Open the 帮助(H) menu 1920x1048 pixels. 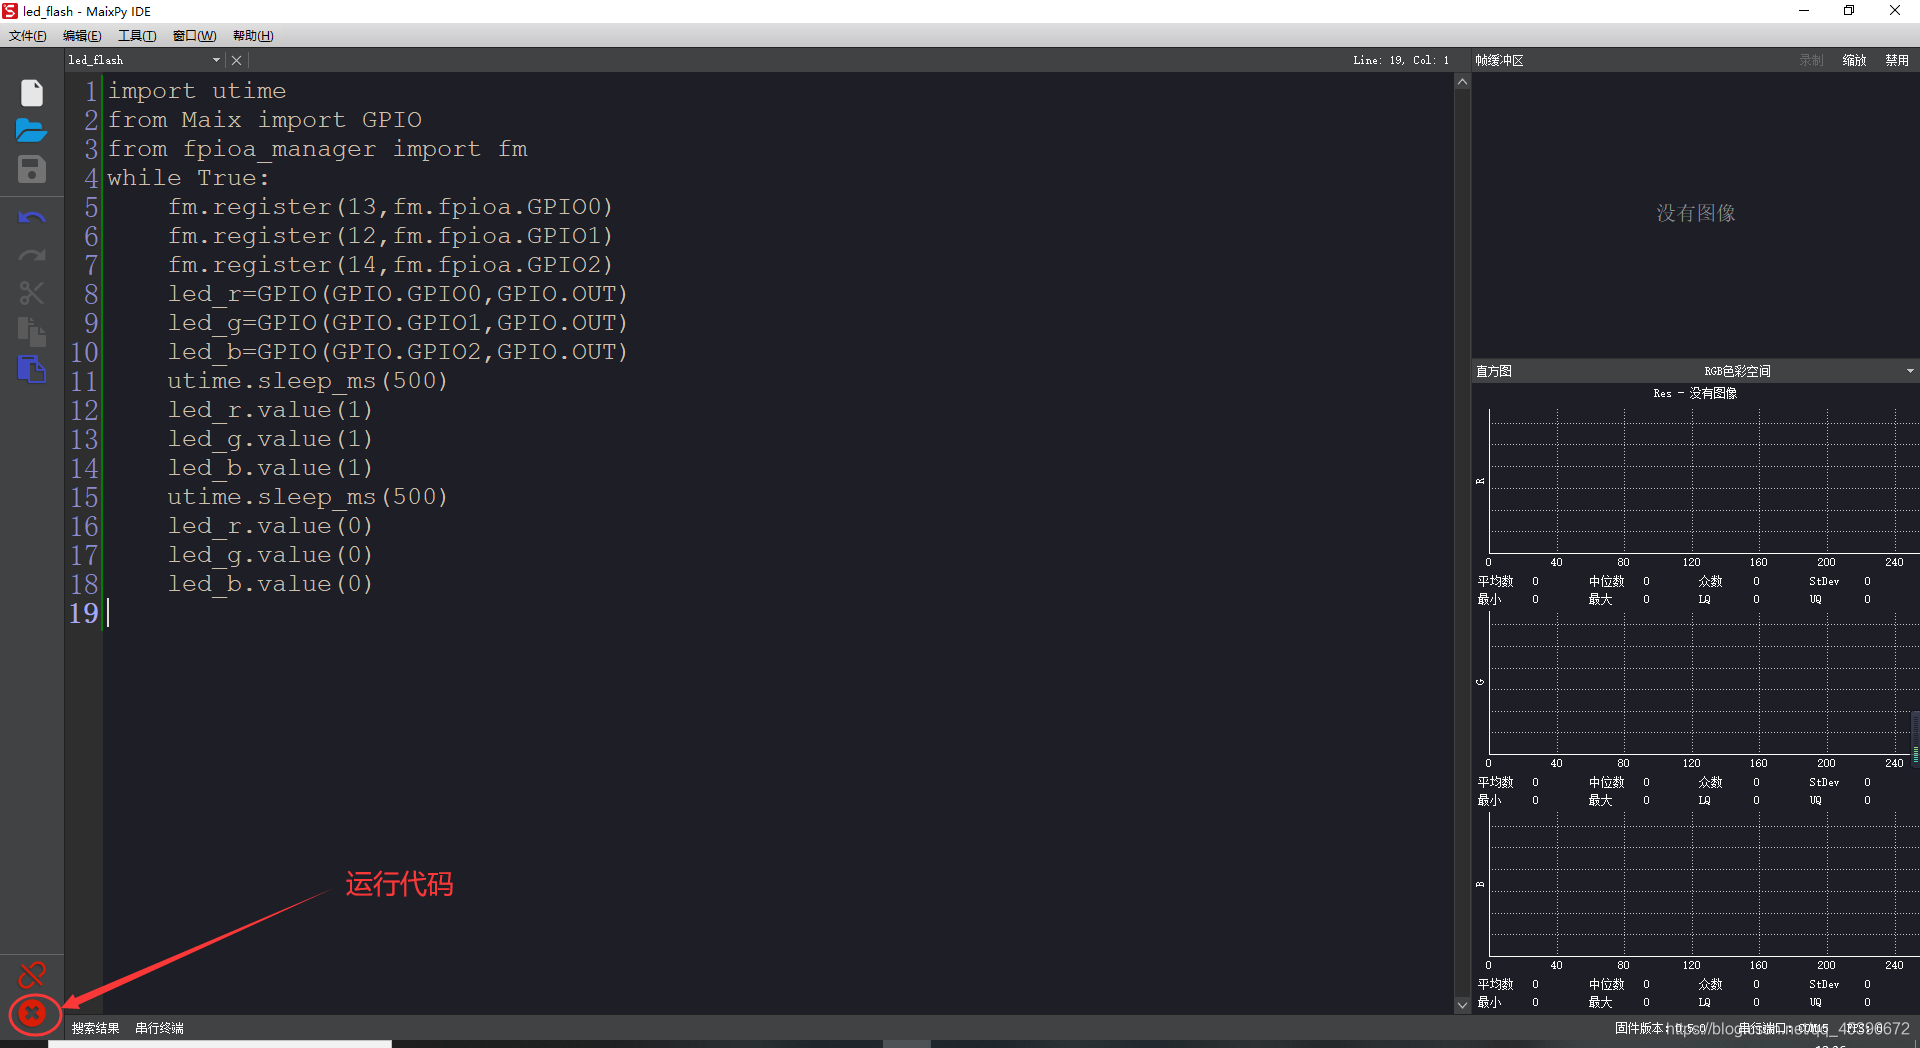(x=253, y=36)
